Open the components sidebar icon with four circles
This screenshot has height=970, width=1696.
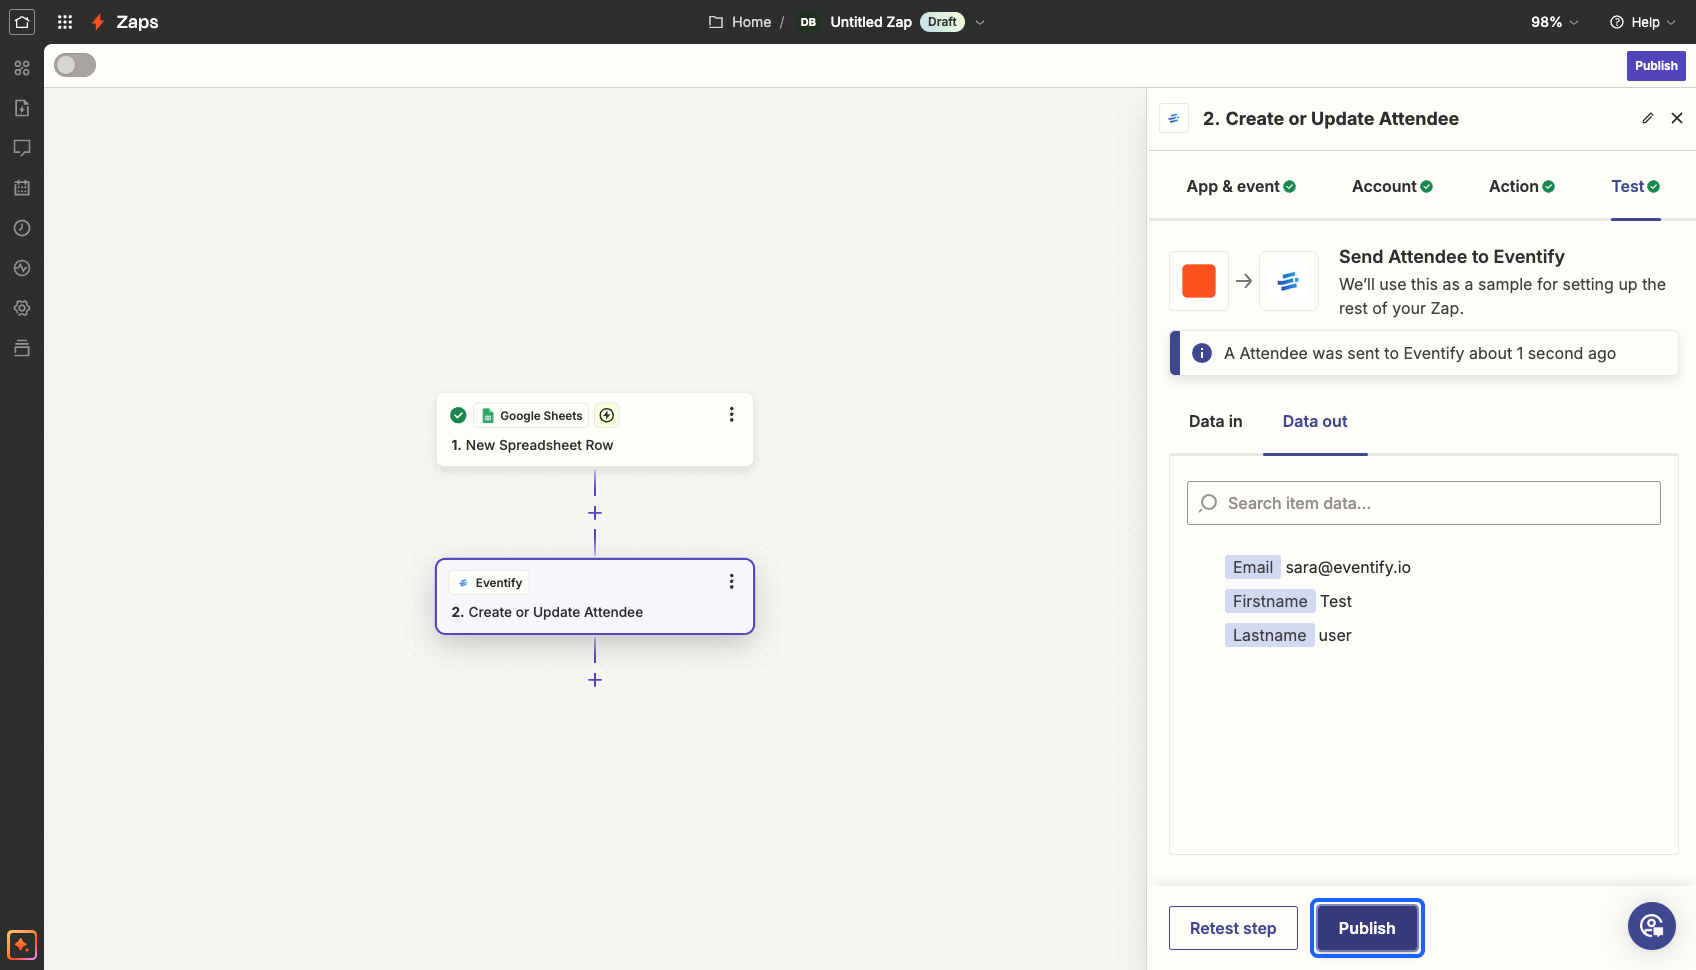22,68
